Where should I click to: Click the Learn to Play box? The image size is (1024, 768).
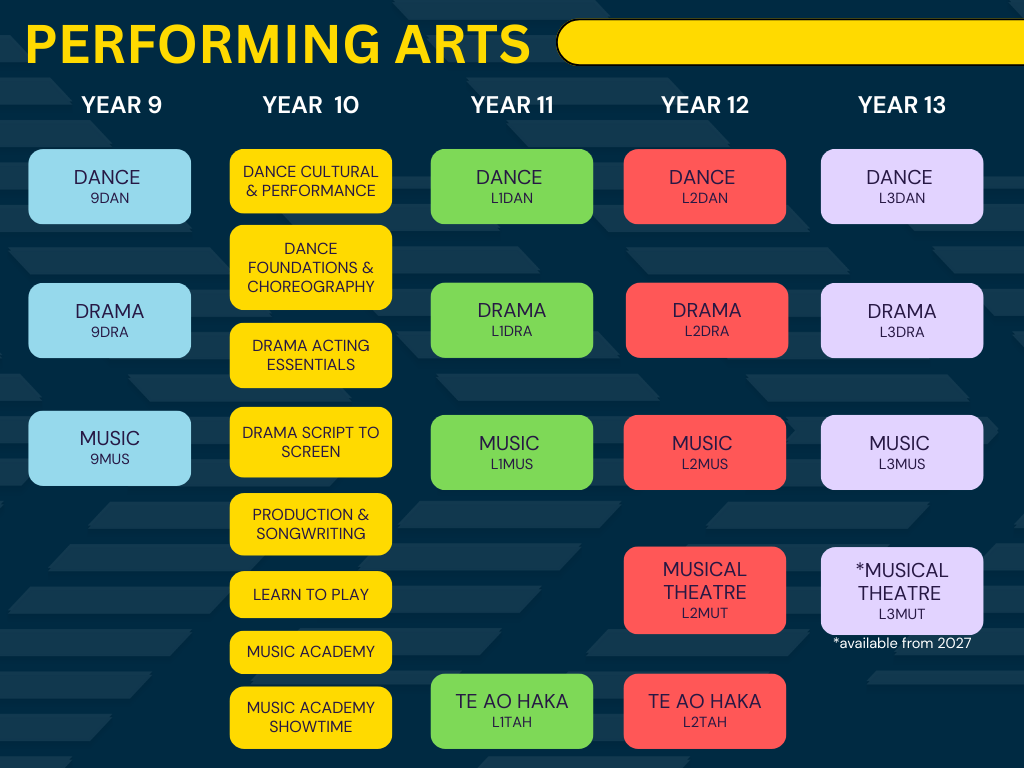[310, 595]
